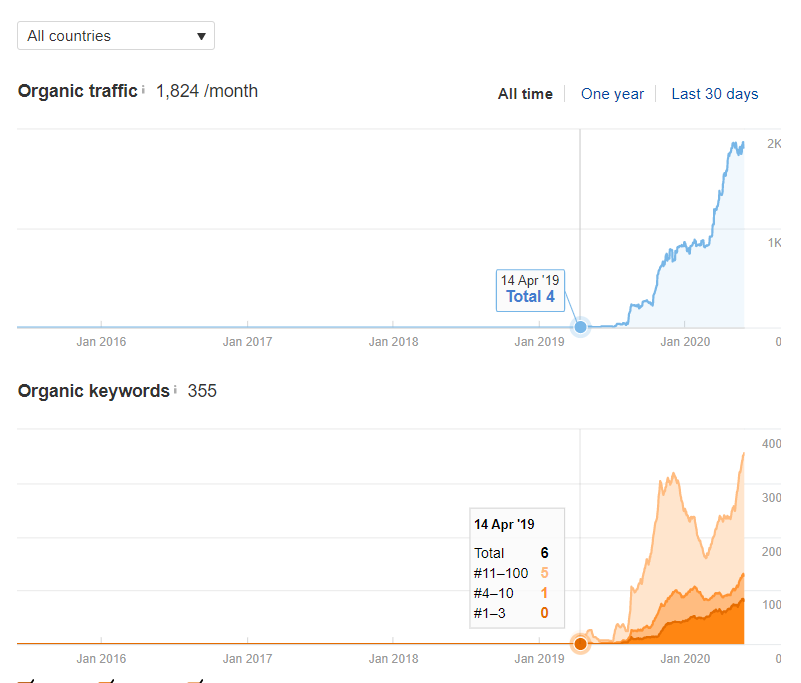Click the Organic traffic heading
The width and height of the screenshot is (801, 683).
click(x=77, y=91)
